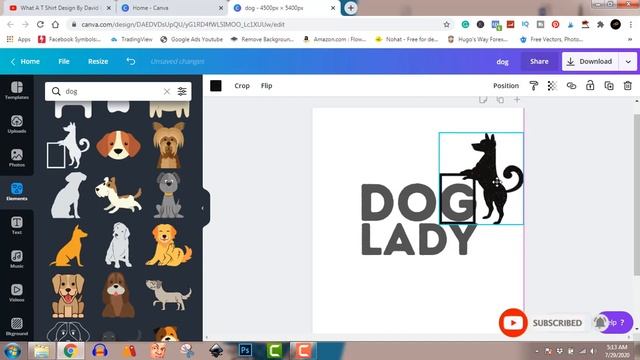Open page notes icon above canvas

coord(483,100)
